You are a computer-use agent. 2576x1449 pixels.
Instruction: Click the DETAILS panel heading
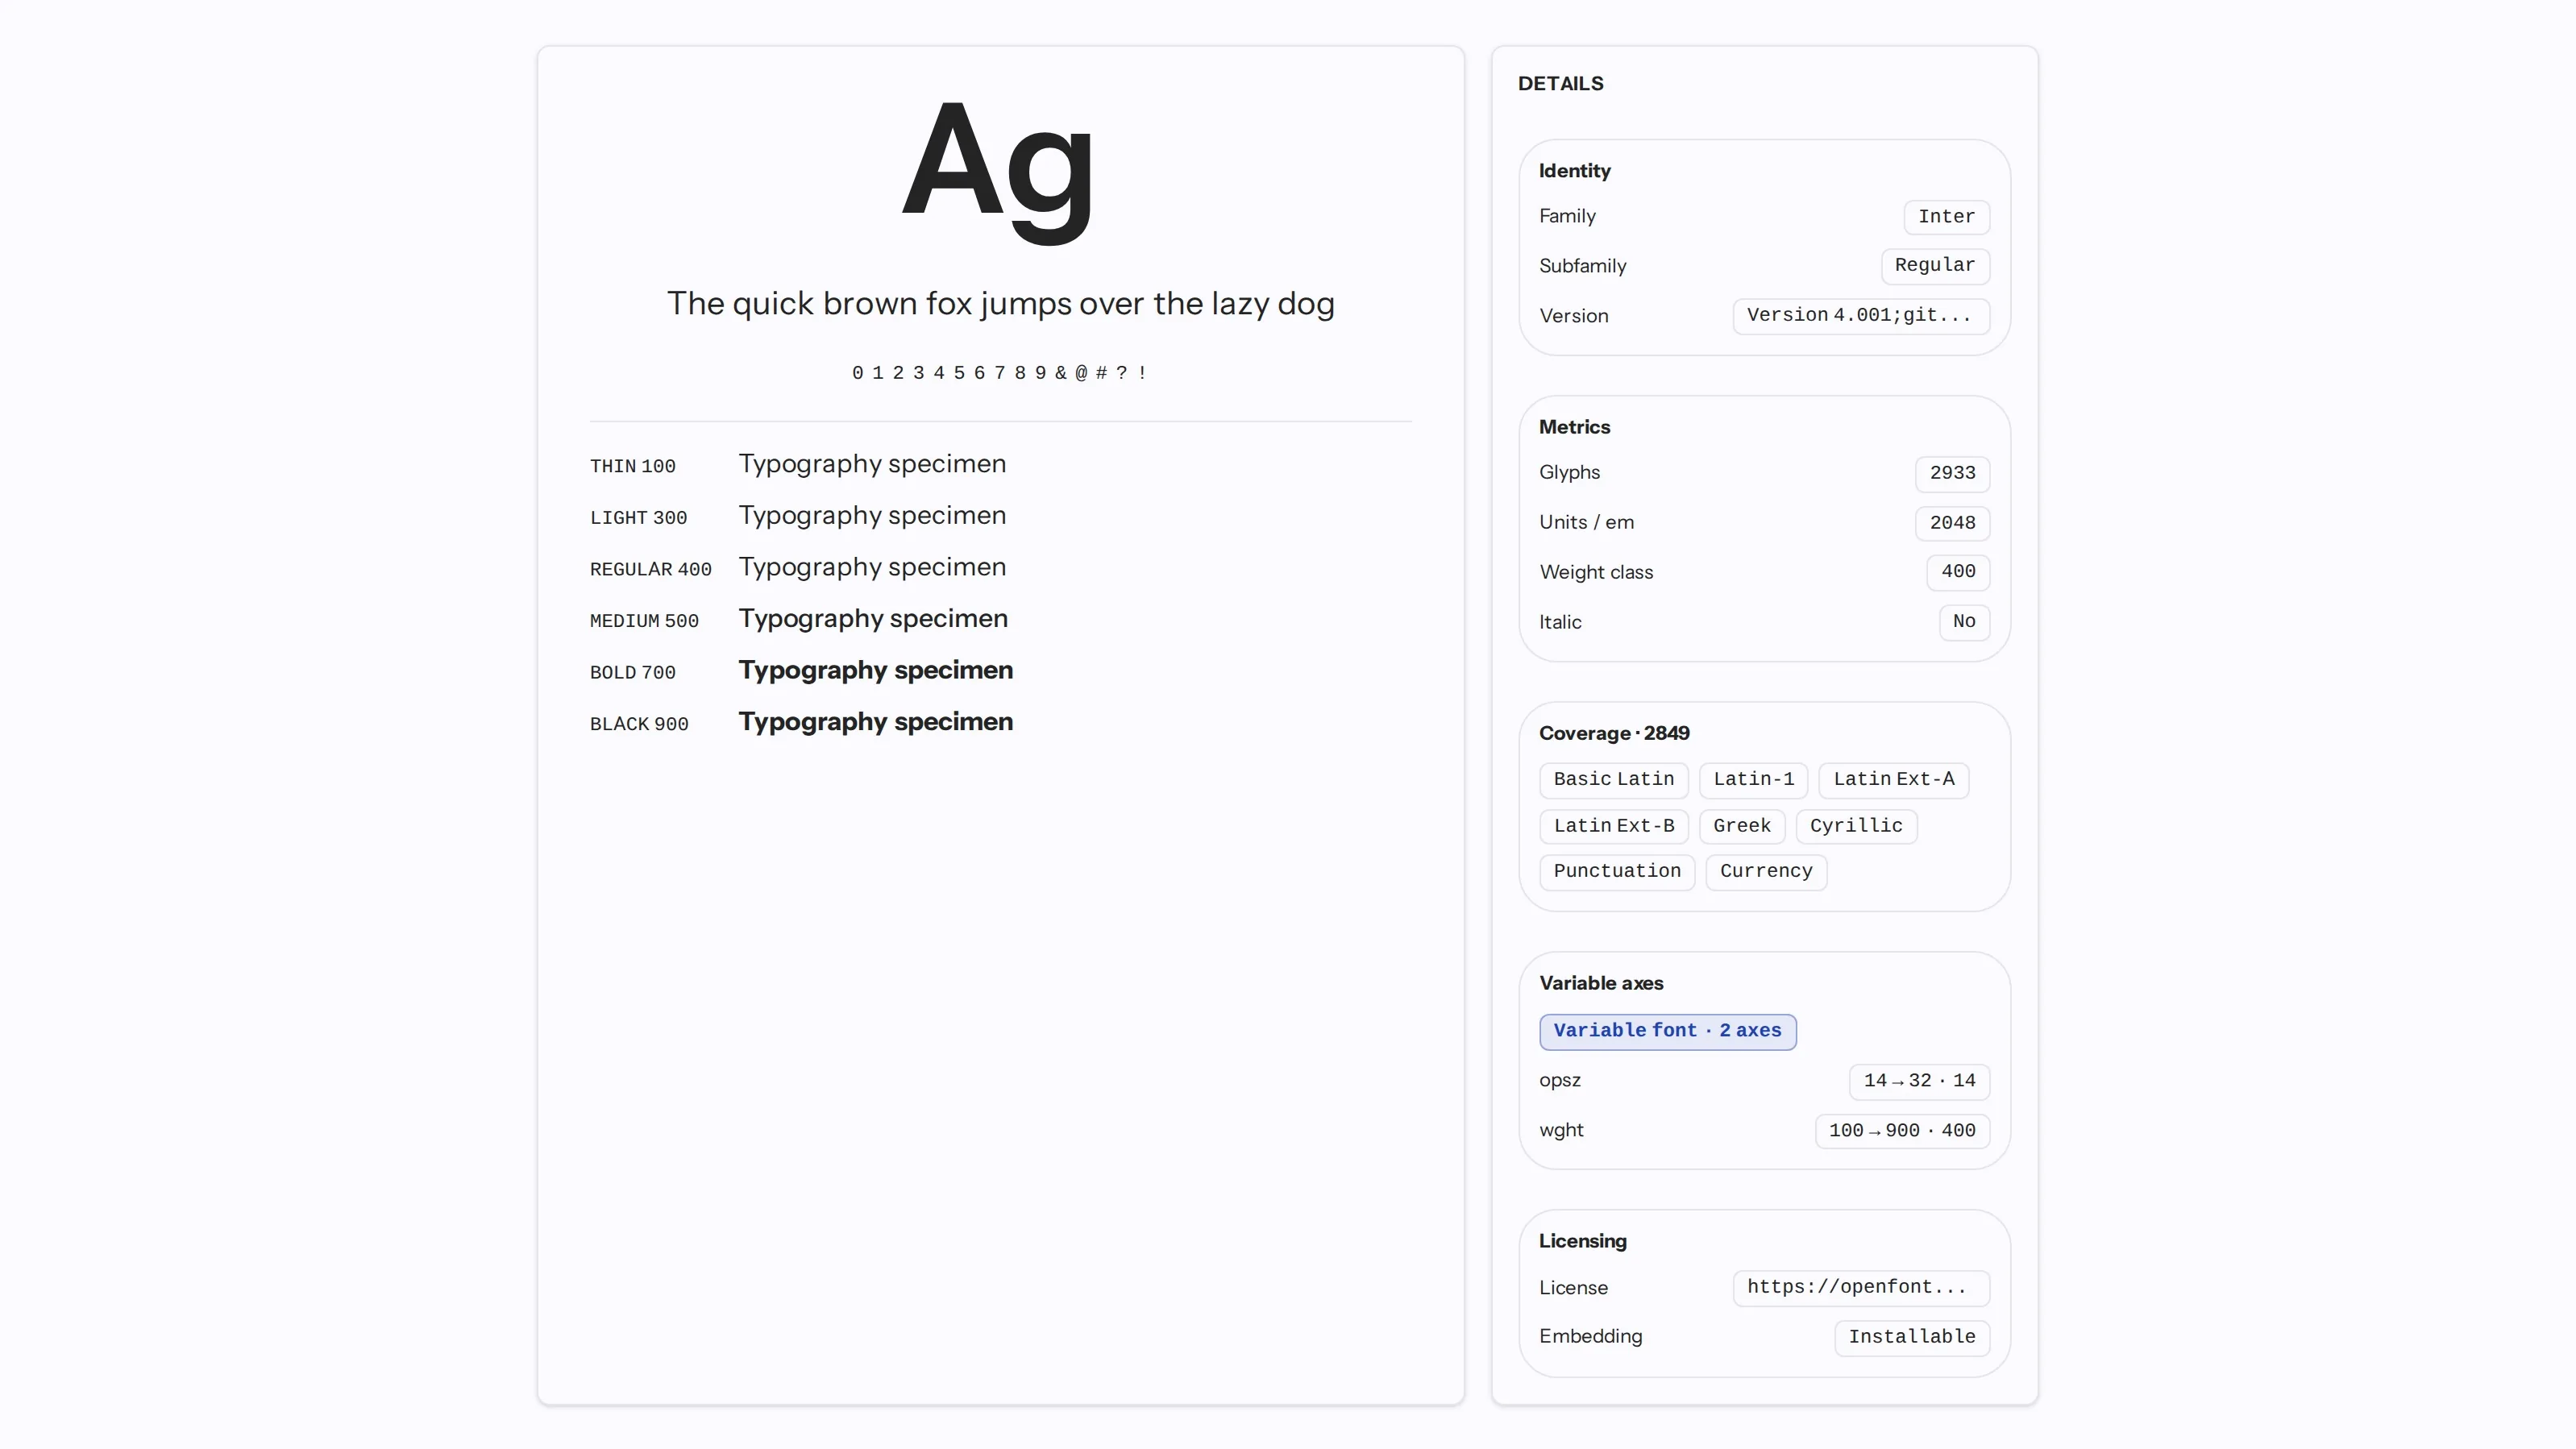[1560, 84]
